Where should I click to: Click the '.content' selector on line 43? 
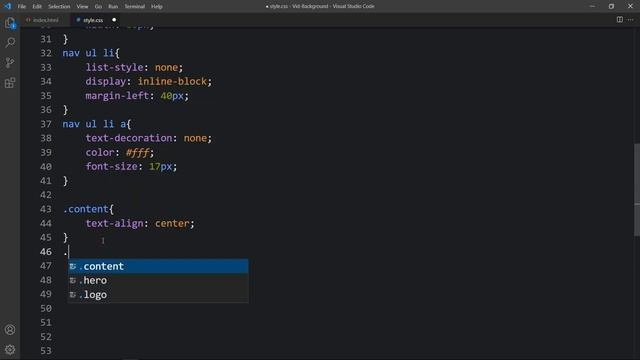[85, 209]
